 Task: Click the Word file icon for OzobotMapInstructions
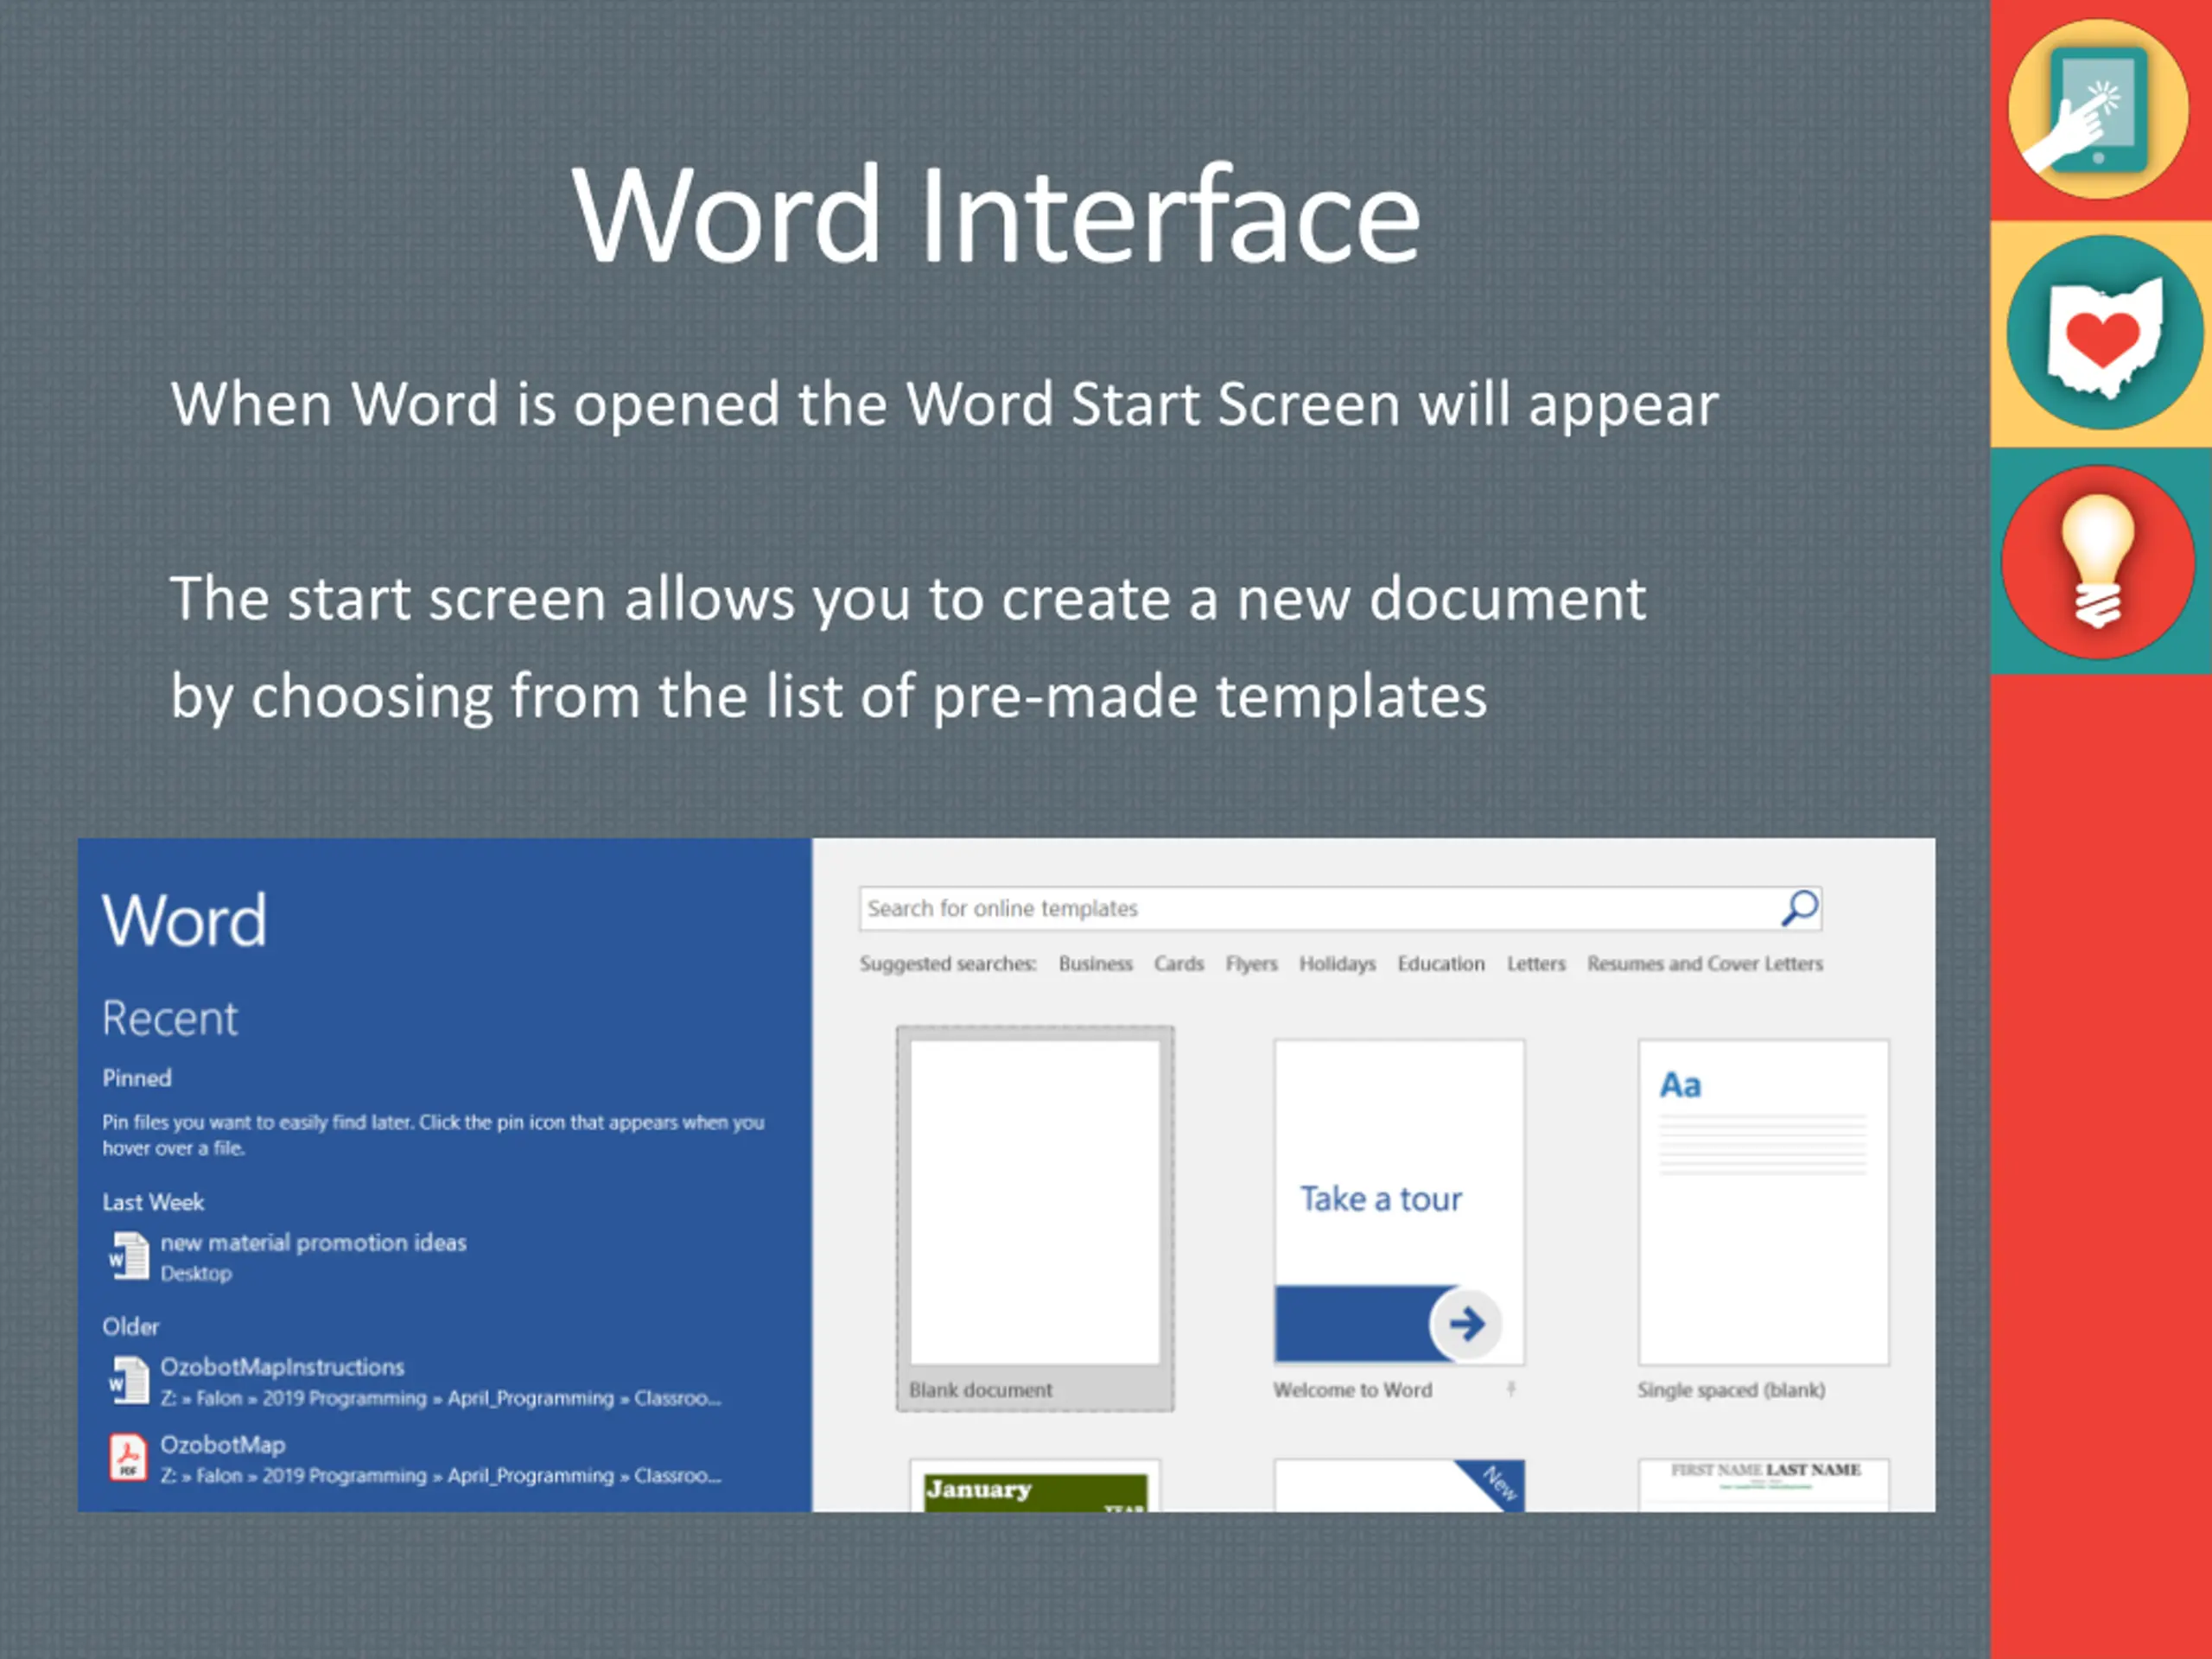pos(128,1380)
